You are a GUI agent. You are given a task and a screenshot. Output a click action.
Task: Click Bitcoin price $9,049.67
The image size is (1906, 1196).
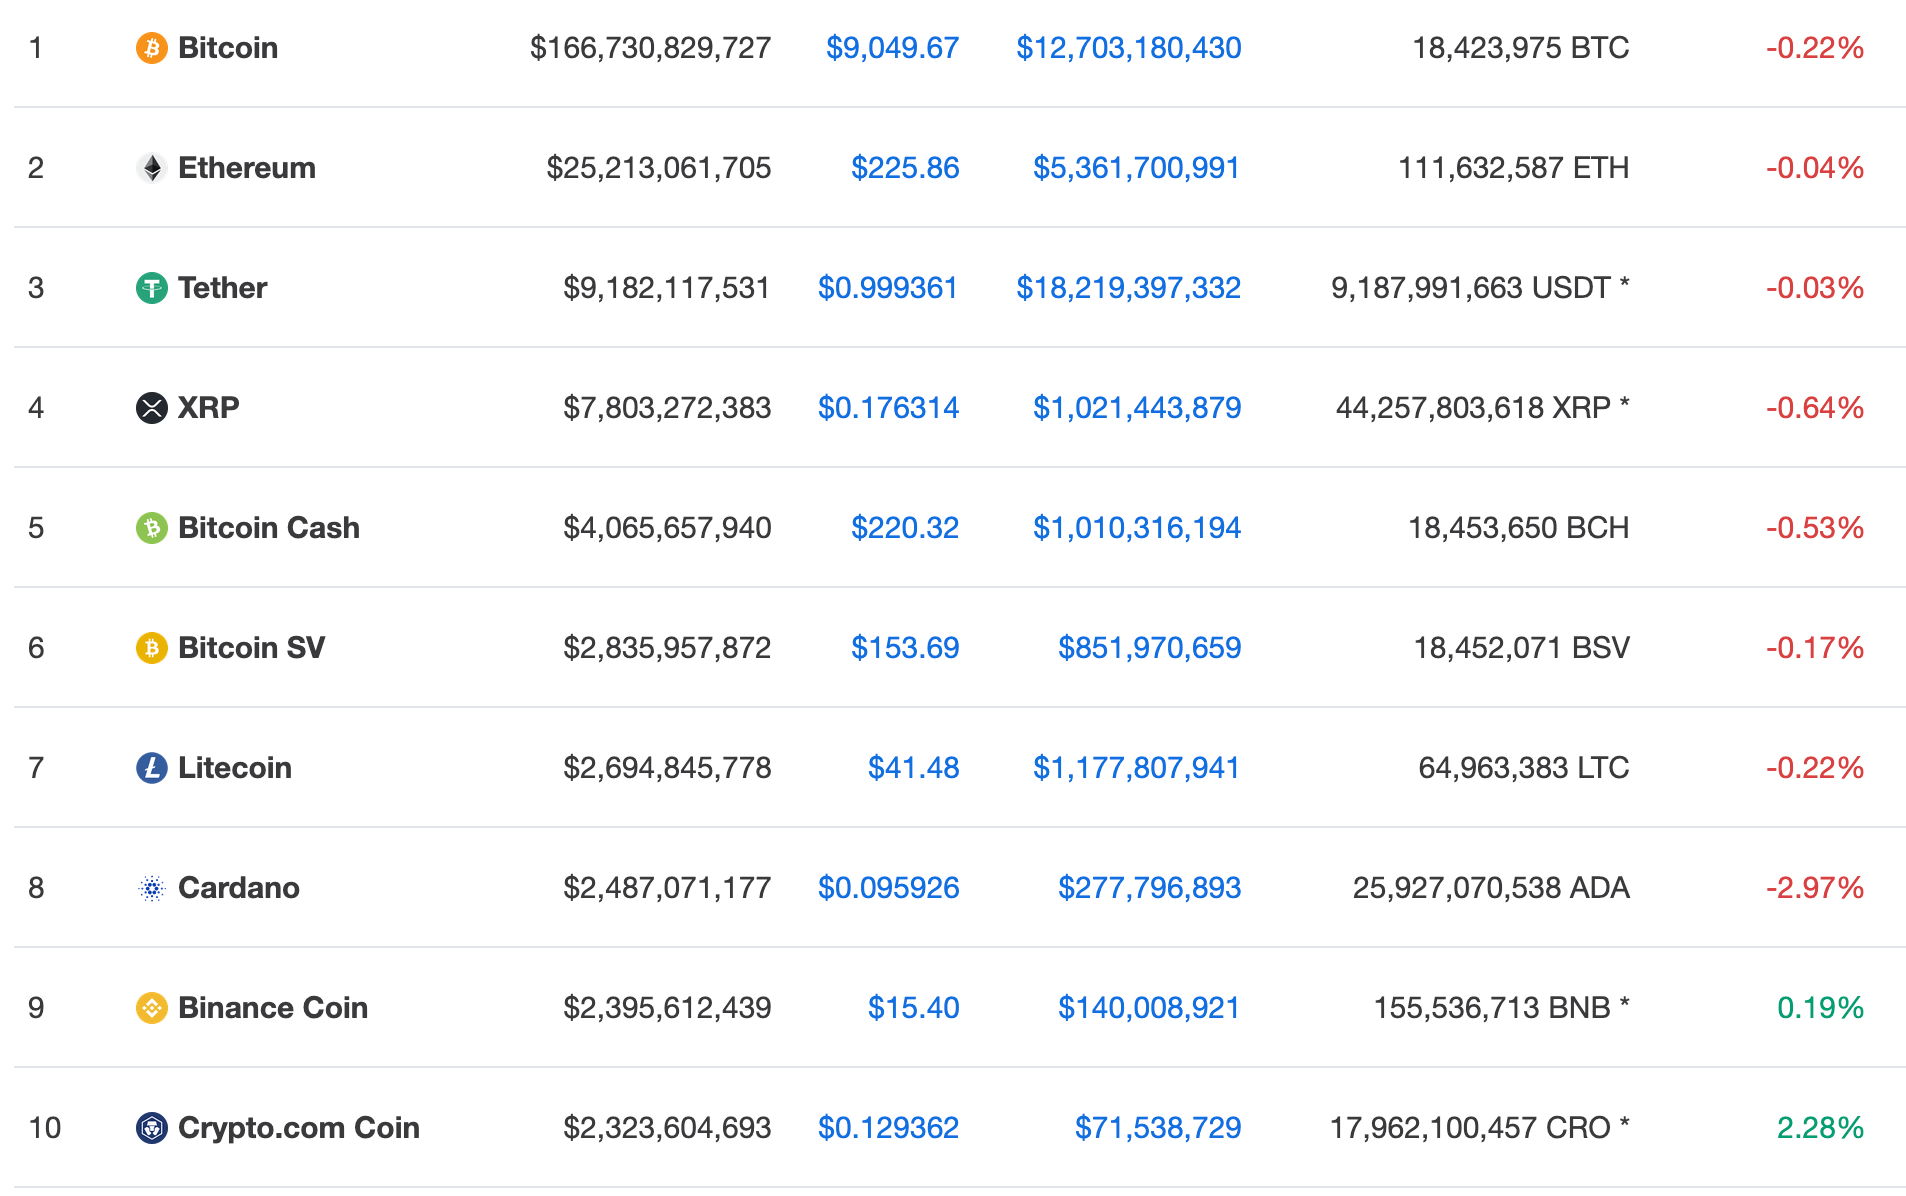(892, 48)
